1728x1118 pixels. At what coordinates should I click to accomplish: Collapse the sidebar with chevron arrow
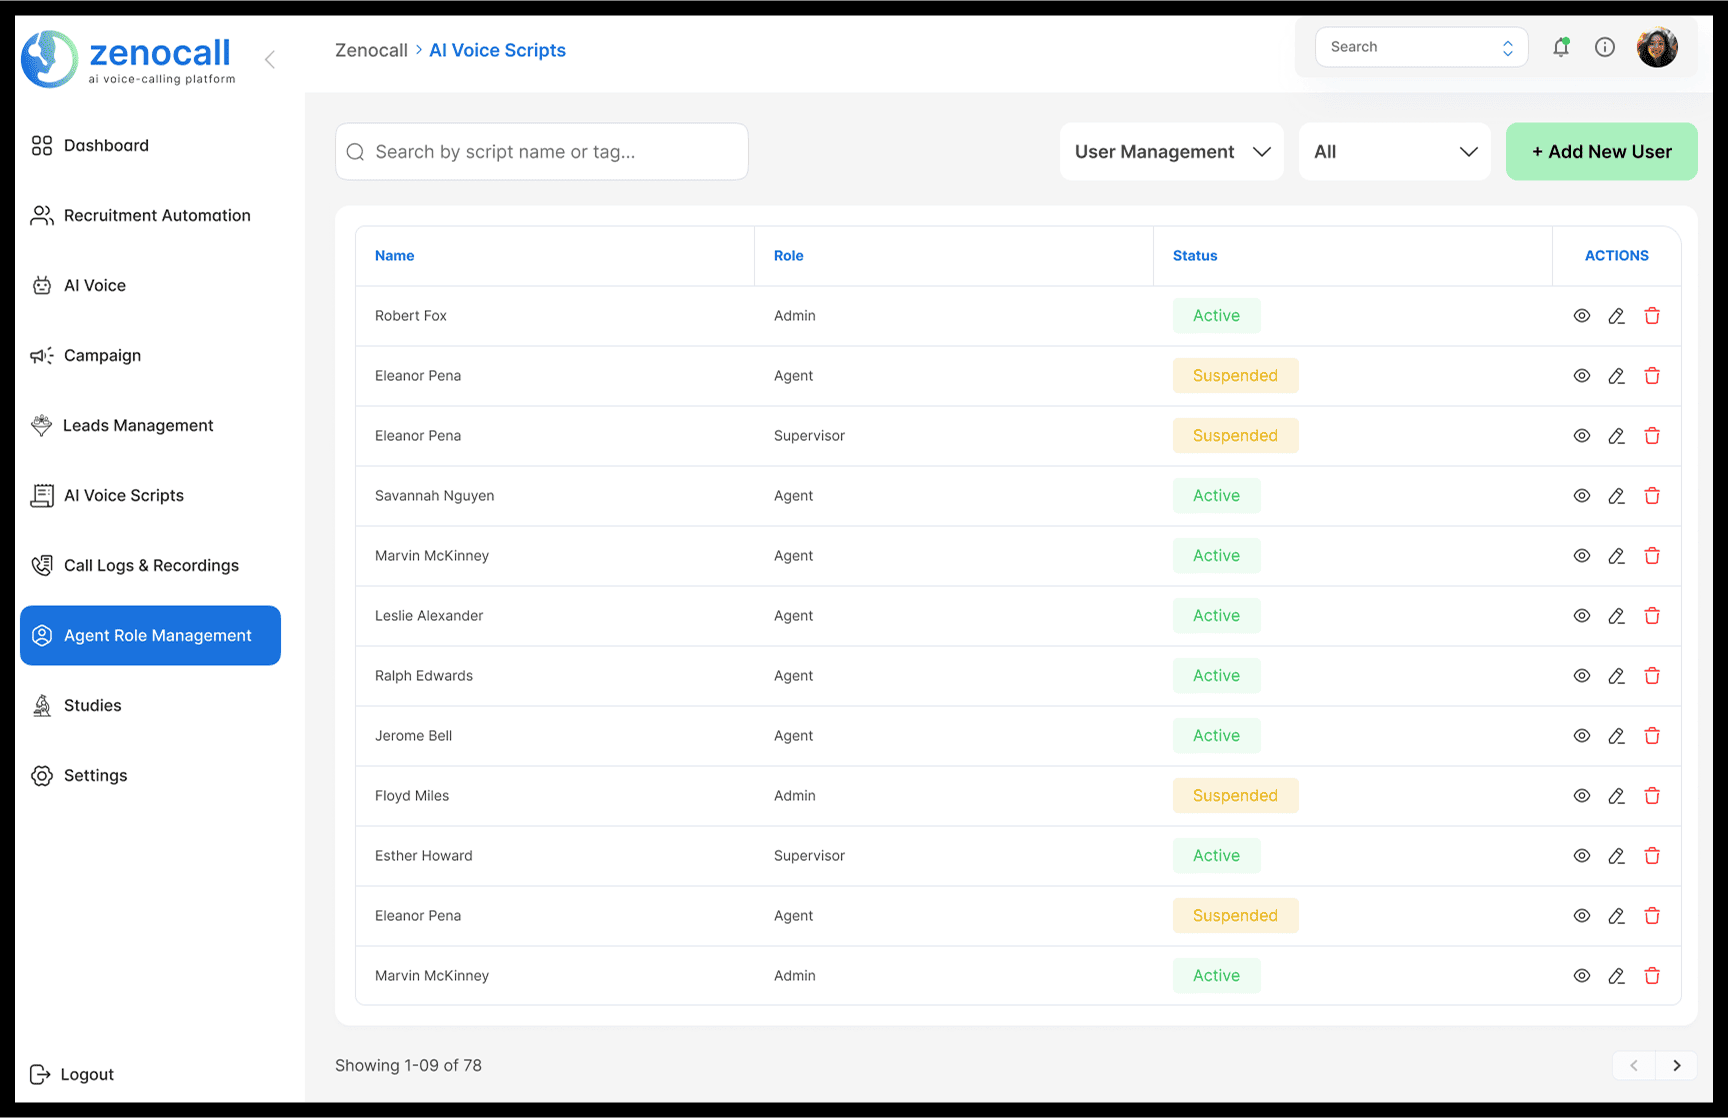[x=270, y=59]
